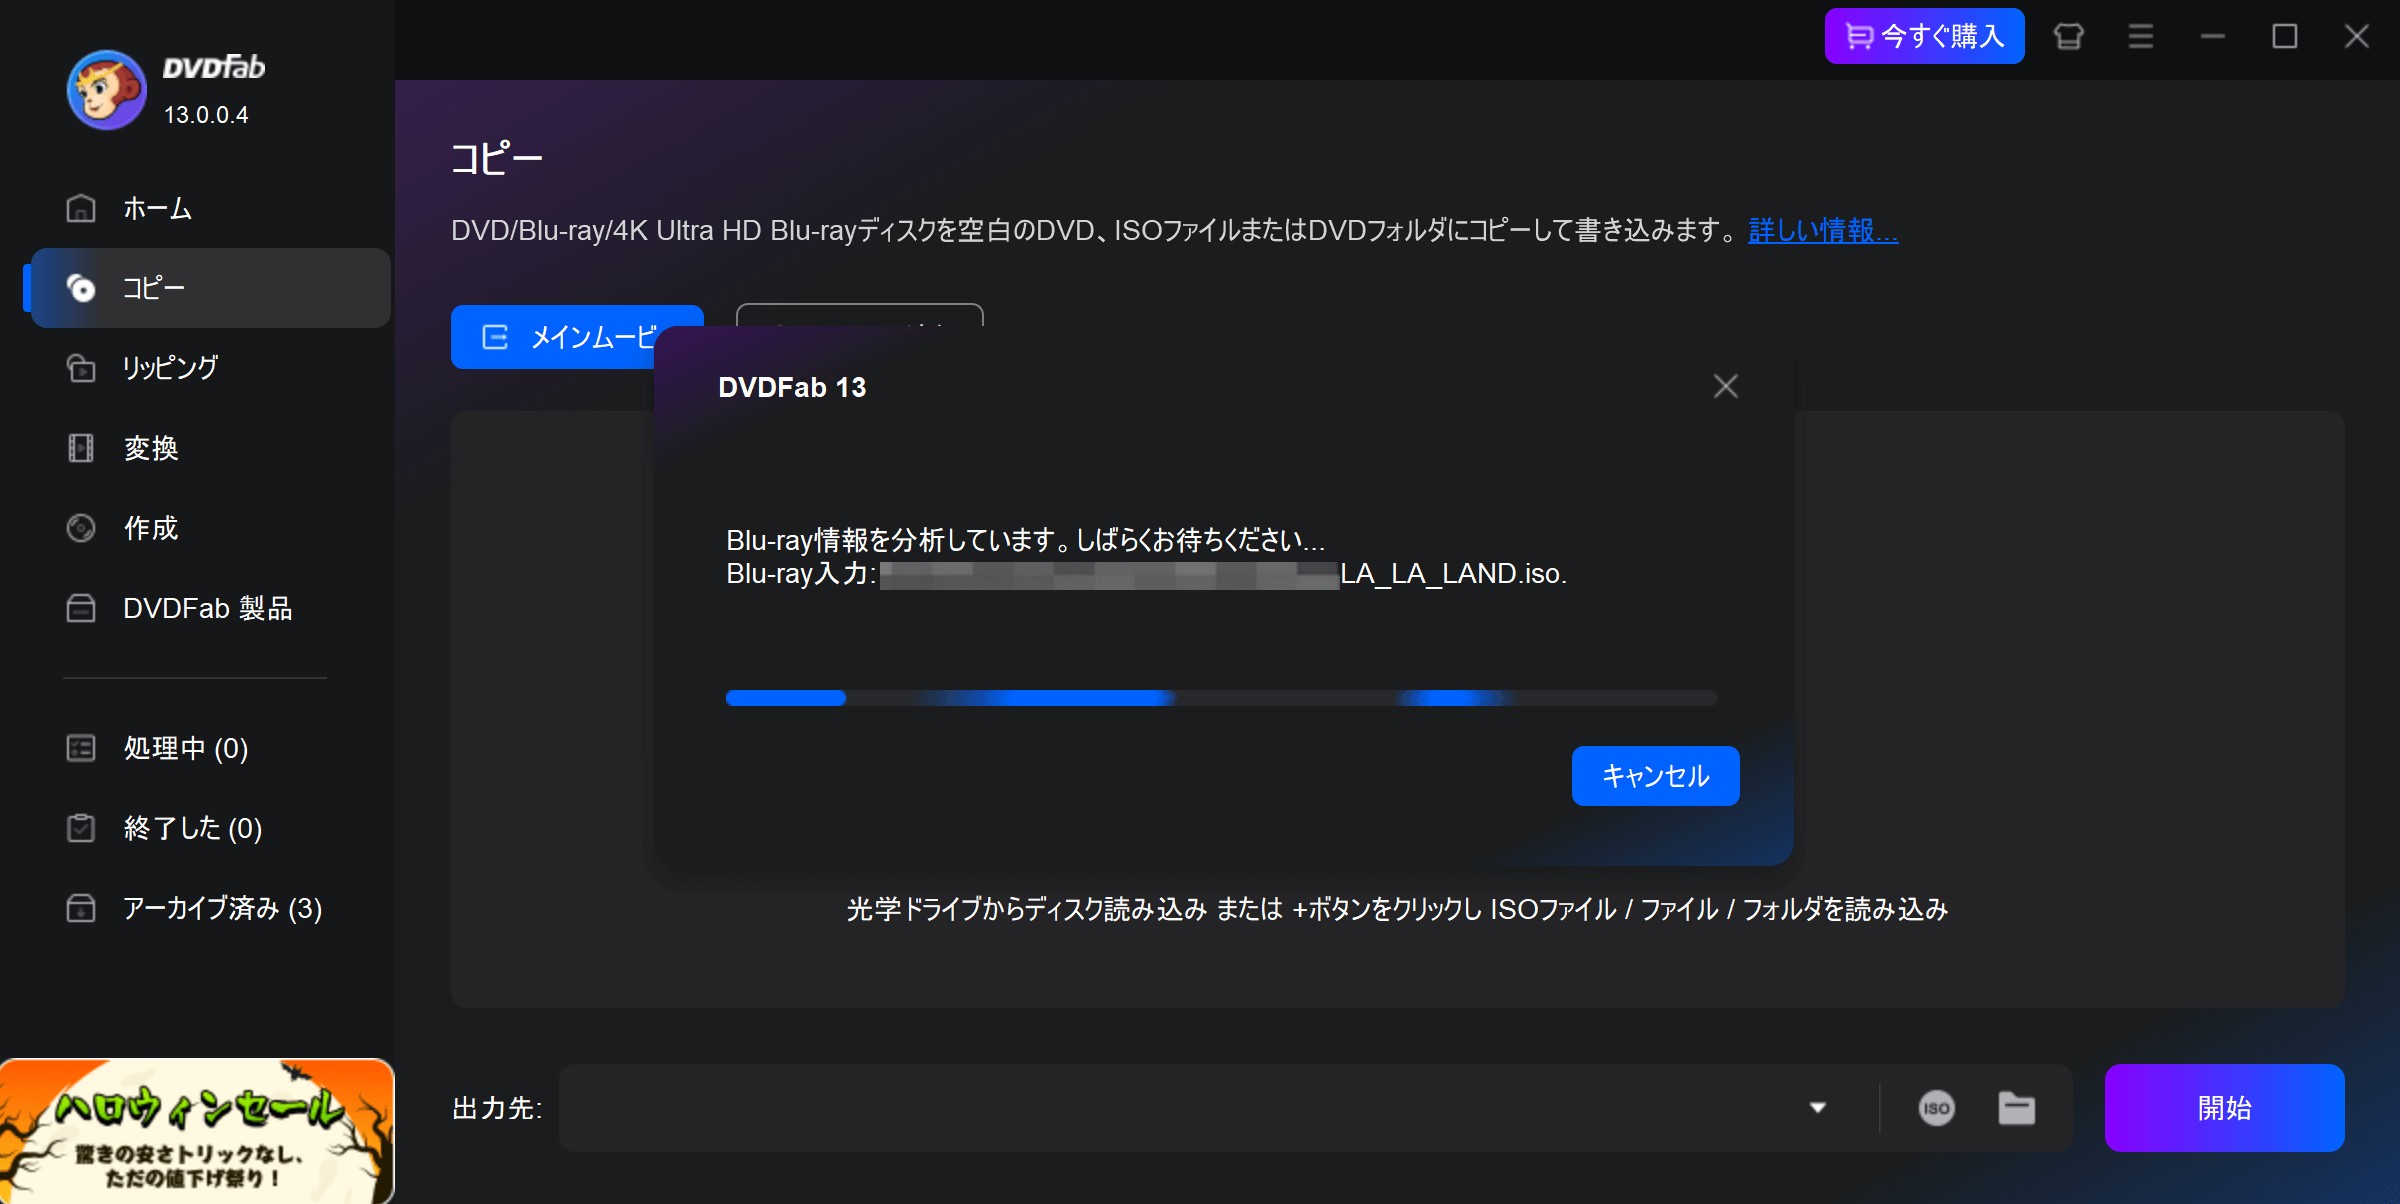Viewport: 2400px width, 1204px height.
Task: Open the hamburger menu icon
Action: (x=2141, y=37)
